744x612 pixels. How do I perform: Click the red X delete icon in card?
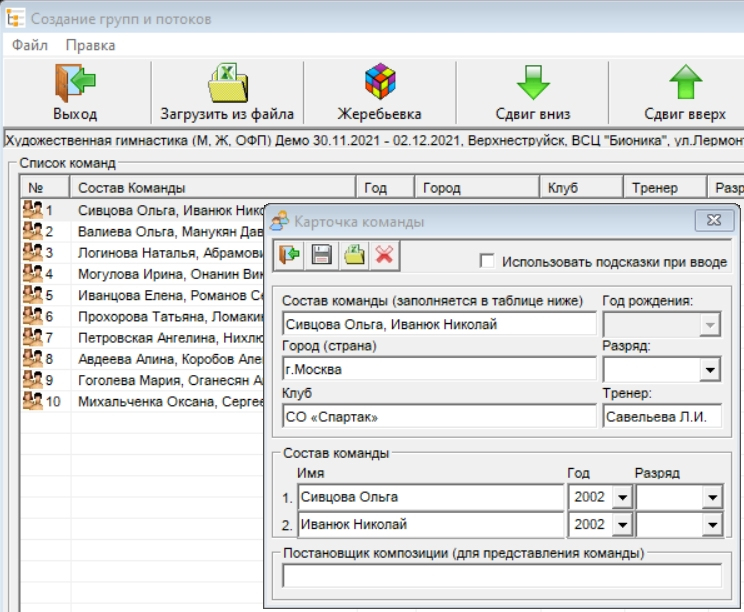[384, 256]
